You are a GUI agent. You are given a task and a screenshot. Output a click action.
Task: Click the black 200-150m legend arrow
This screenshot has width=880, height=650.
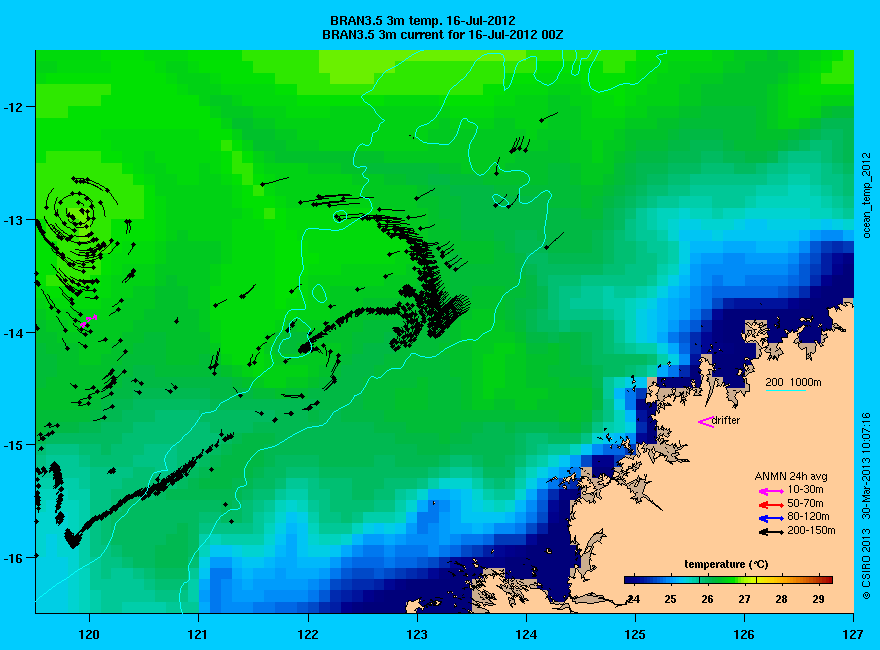[771, 532]
